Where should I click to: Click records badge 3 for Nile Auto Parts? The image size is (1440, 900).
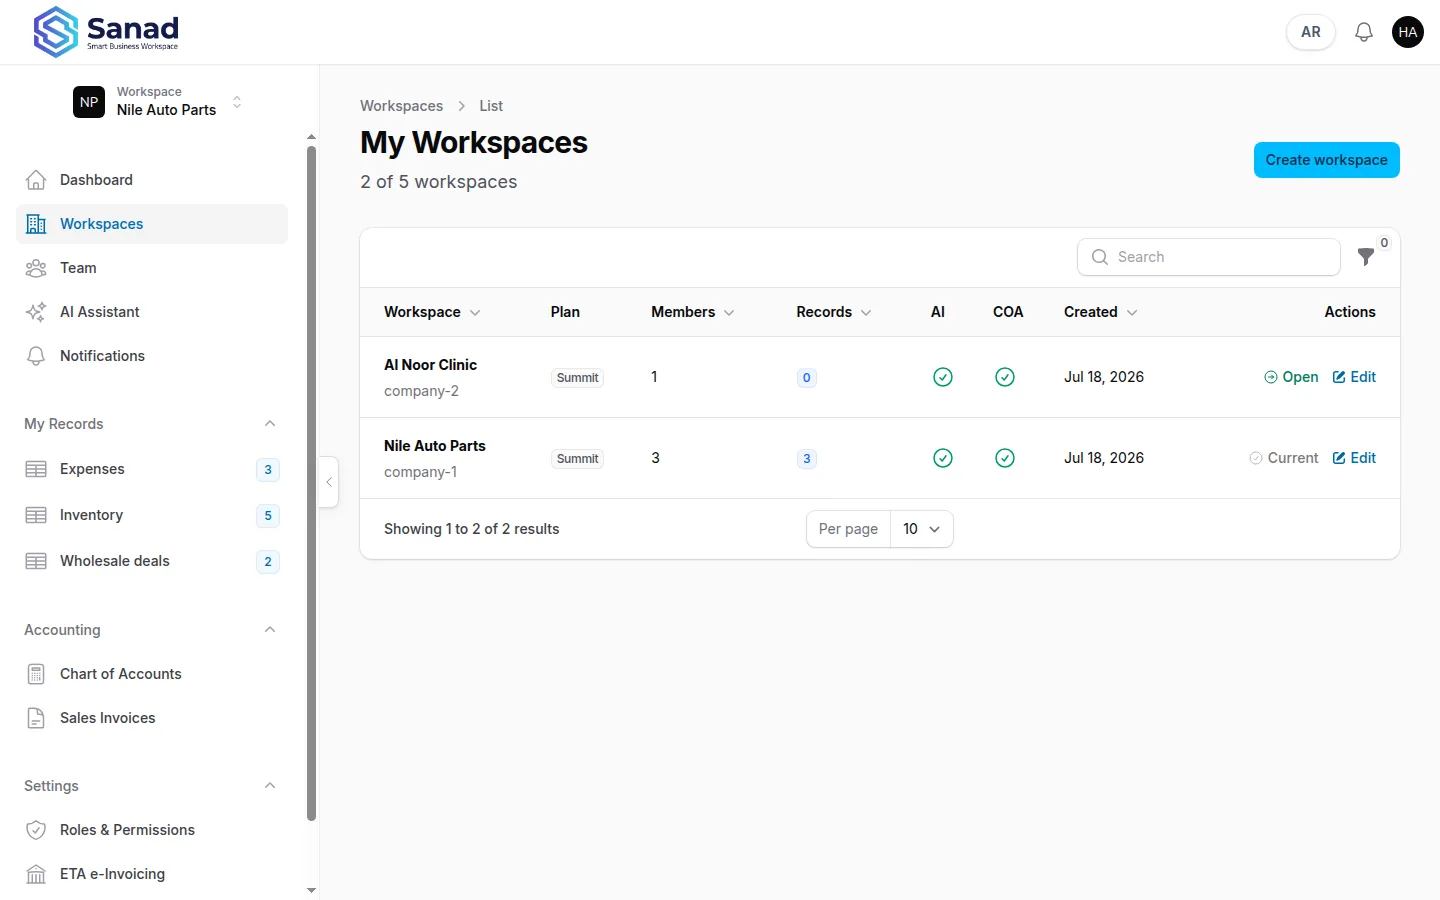(807, 459)
